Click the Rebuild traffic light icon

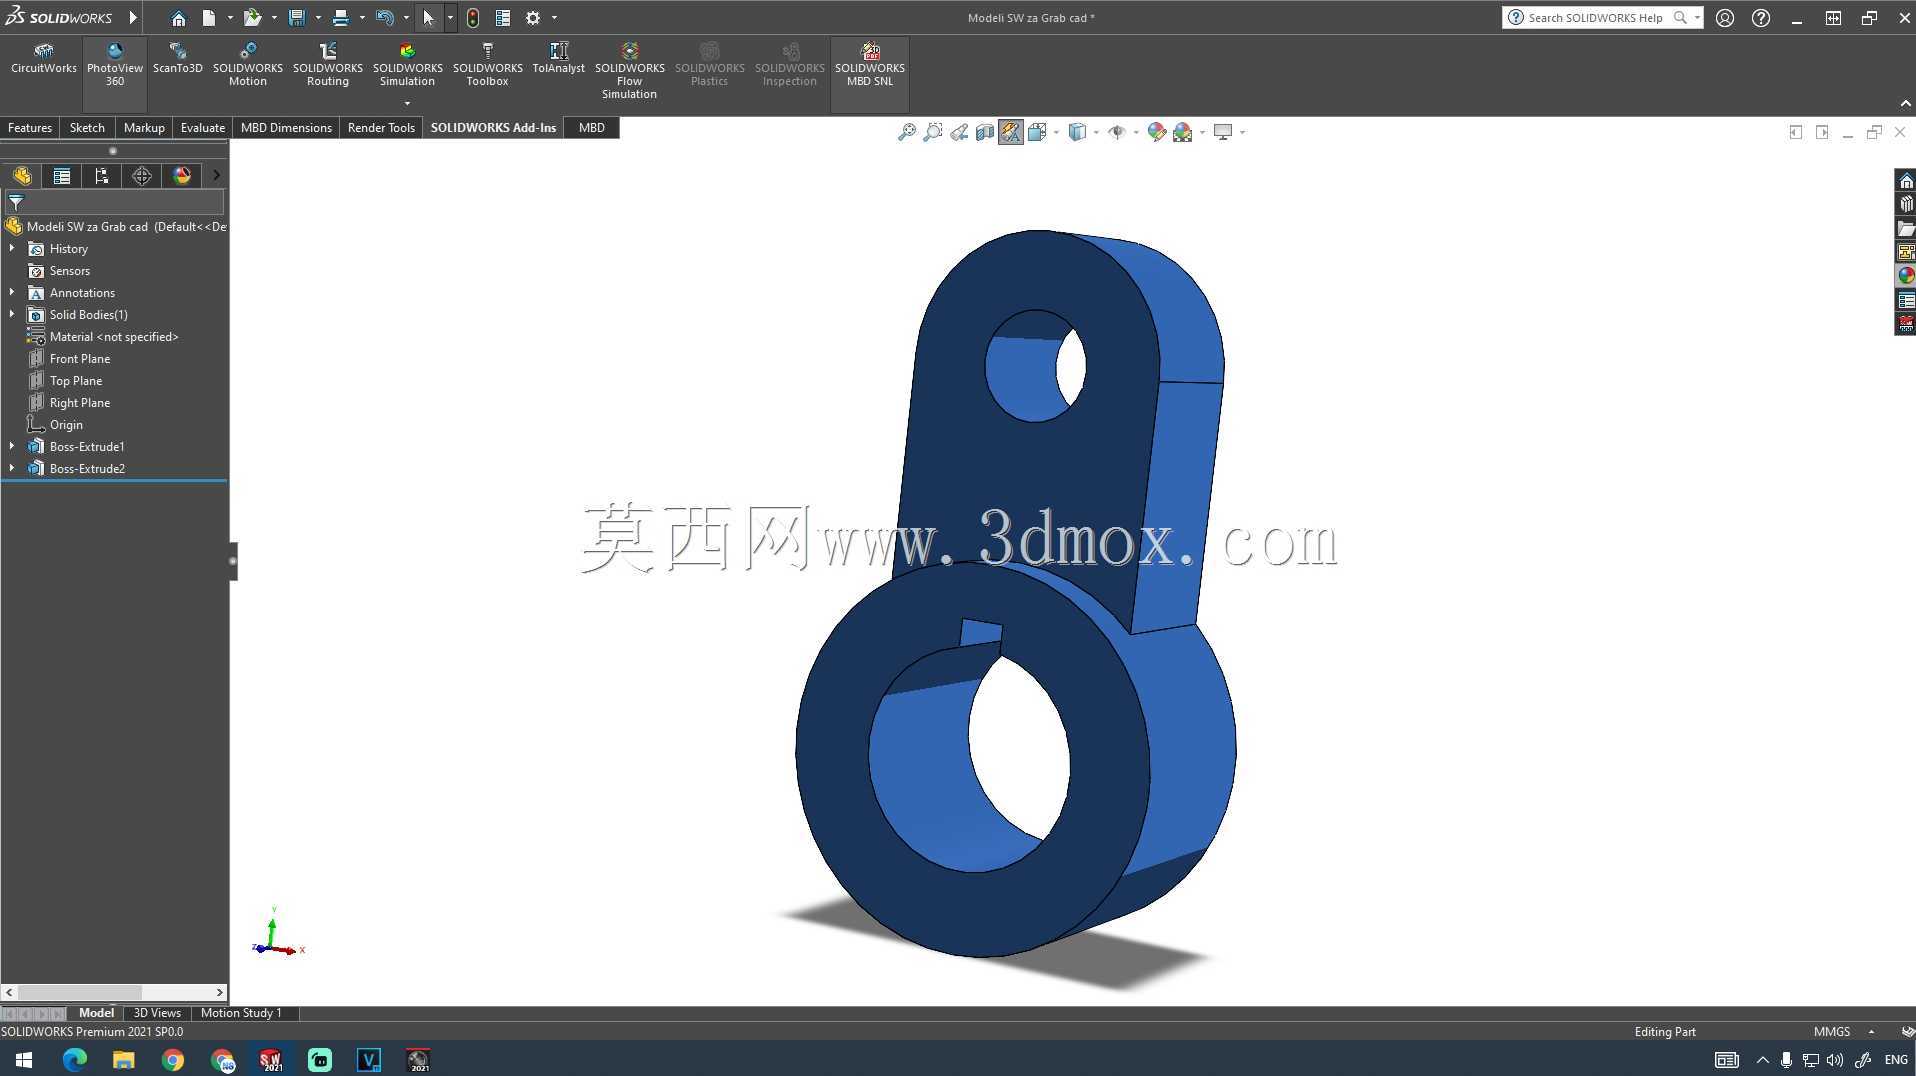[x=473, y=18]
